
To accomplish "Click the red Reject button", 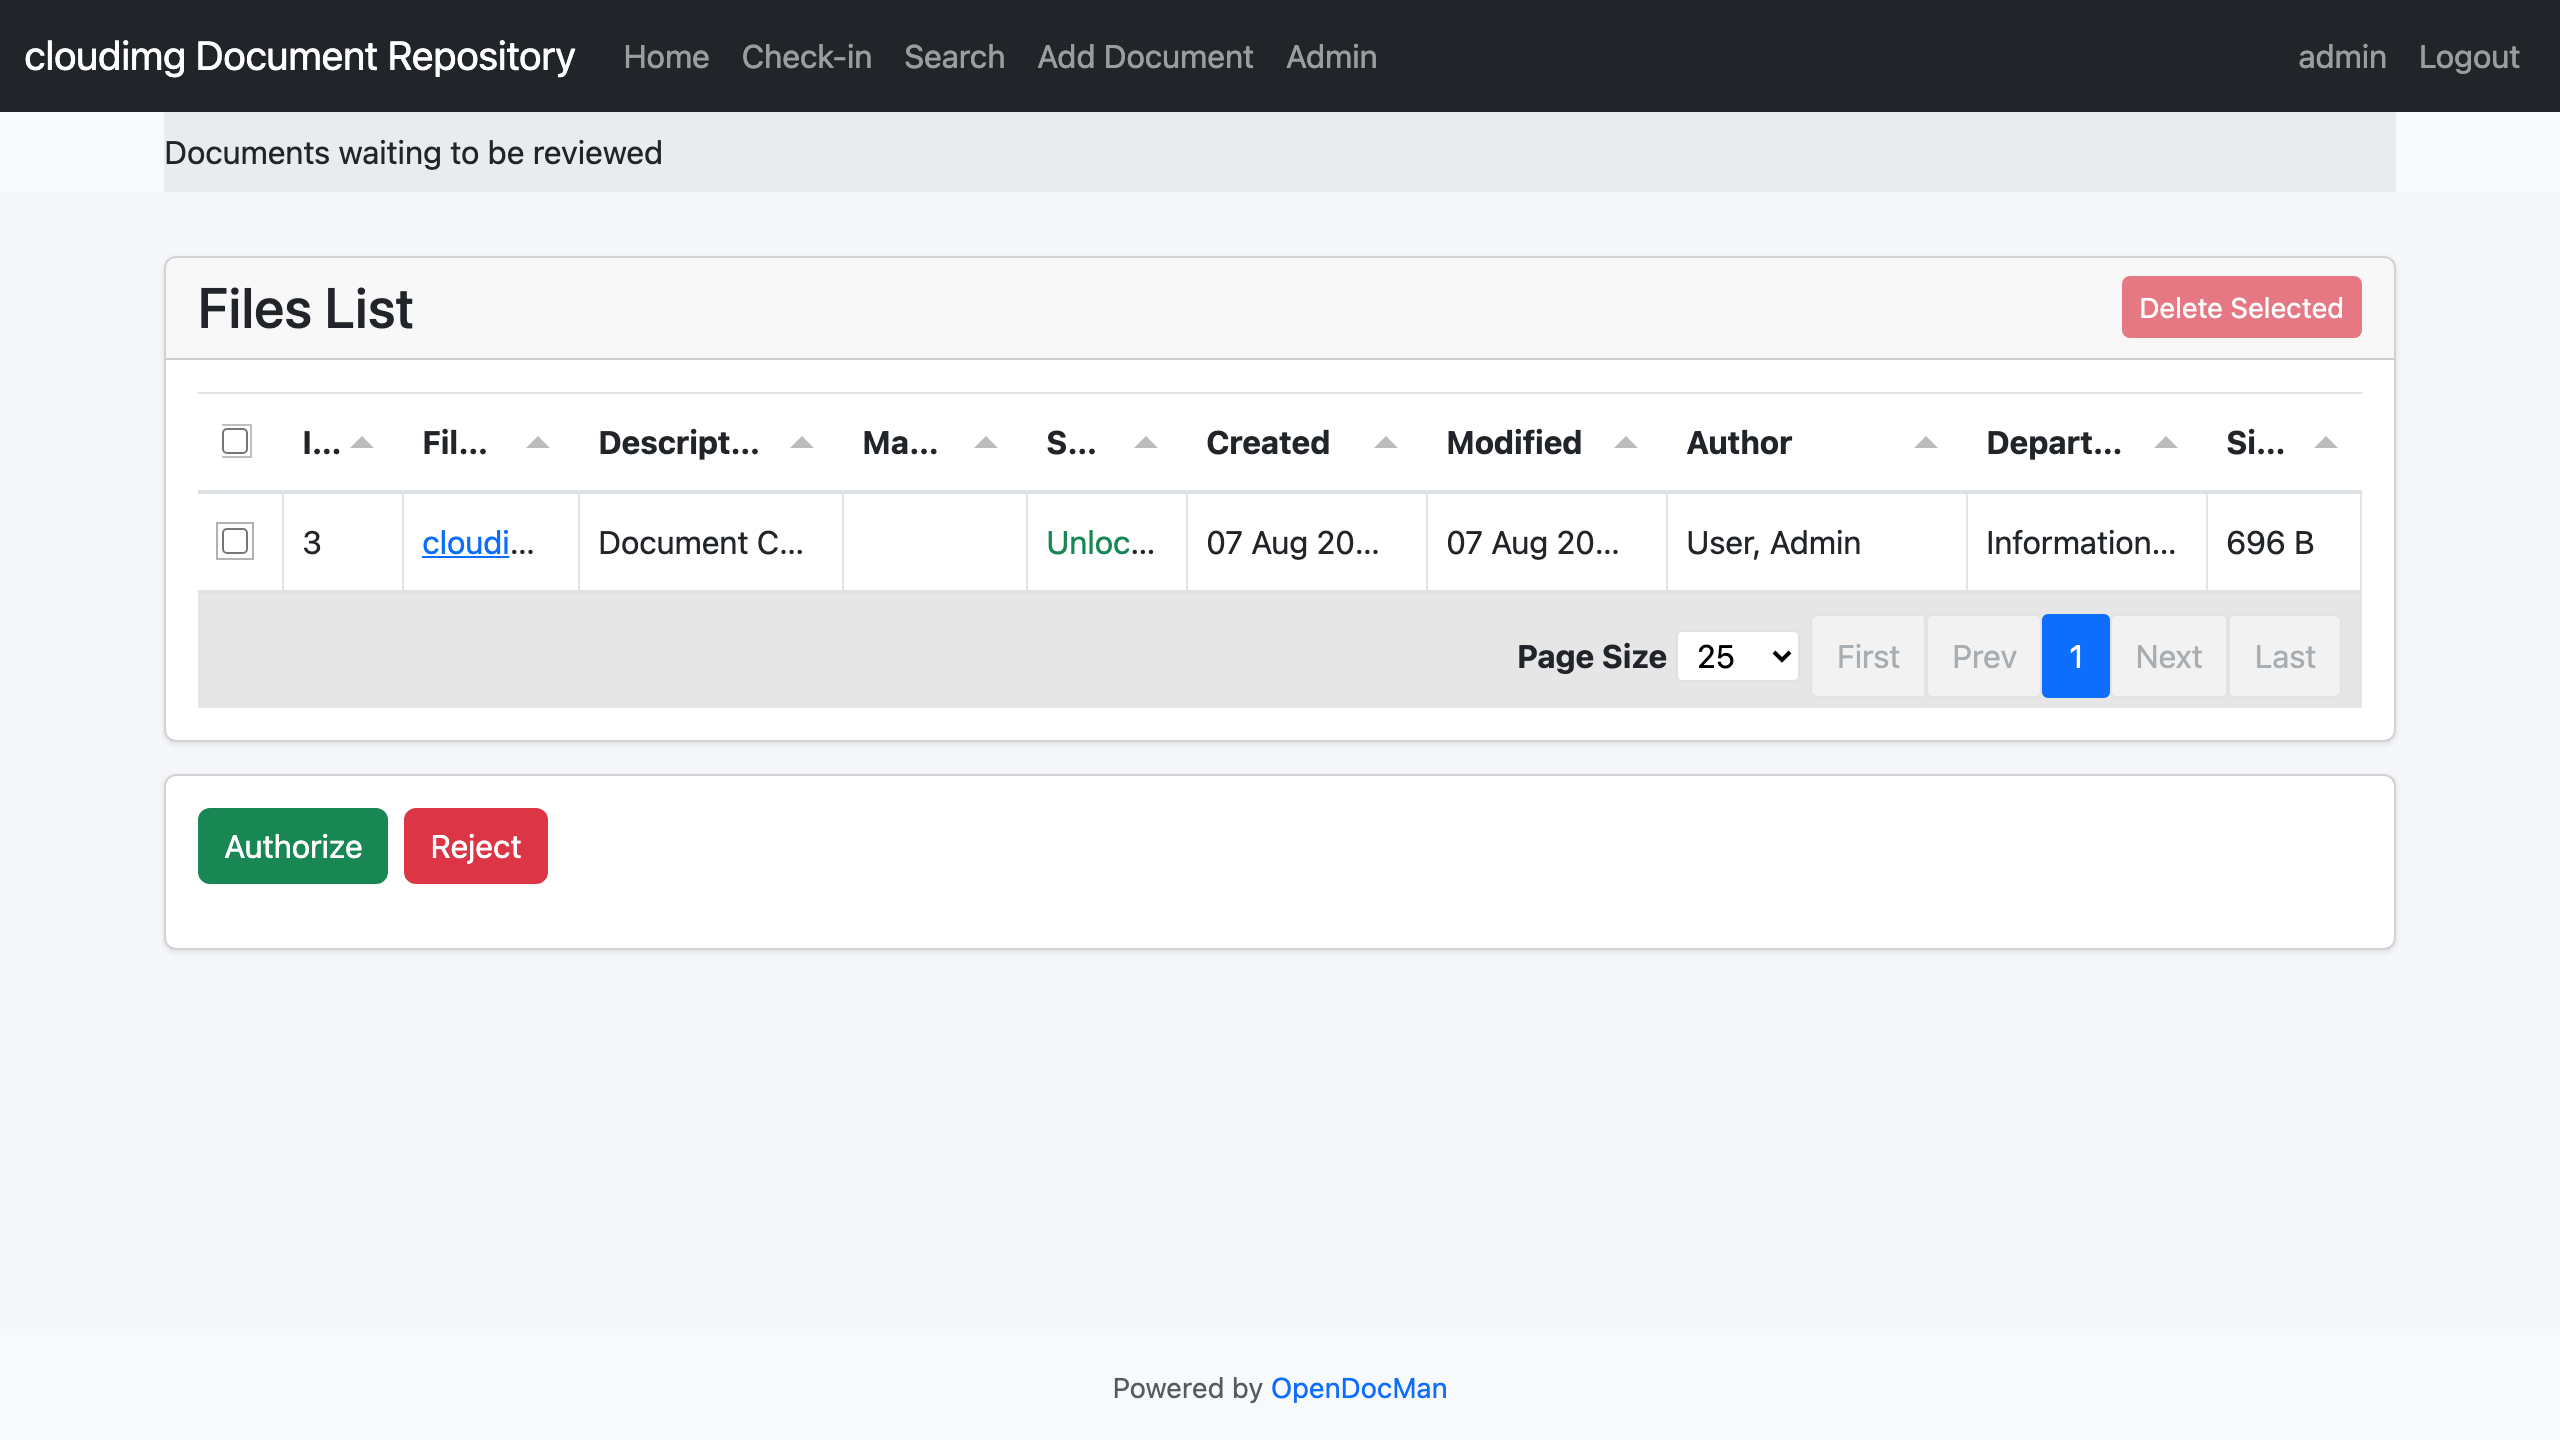I will pyautogui.click(x=476, y=846).
